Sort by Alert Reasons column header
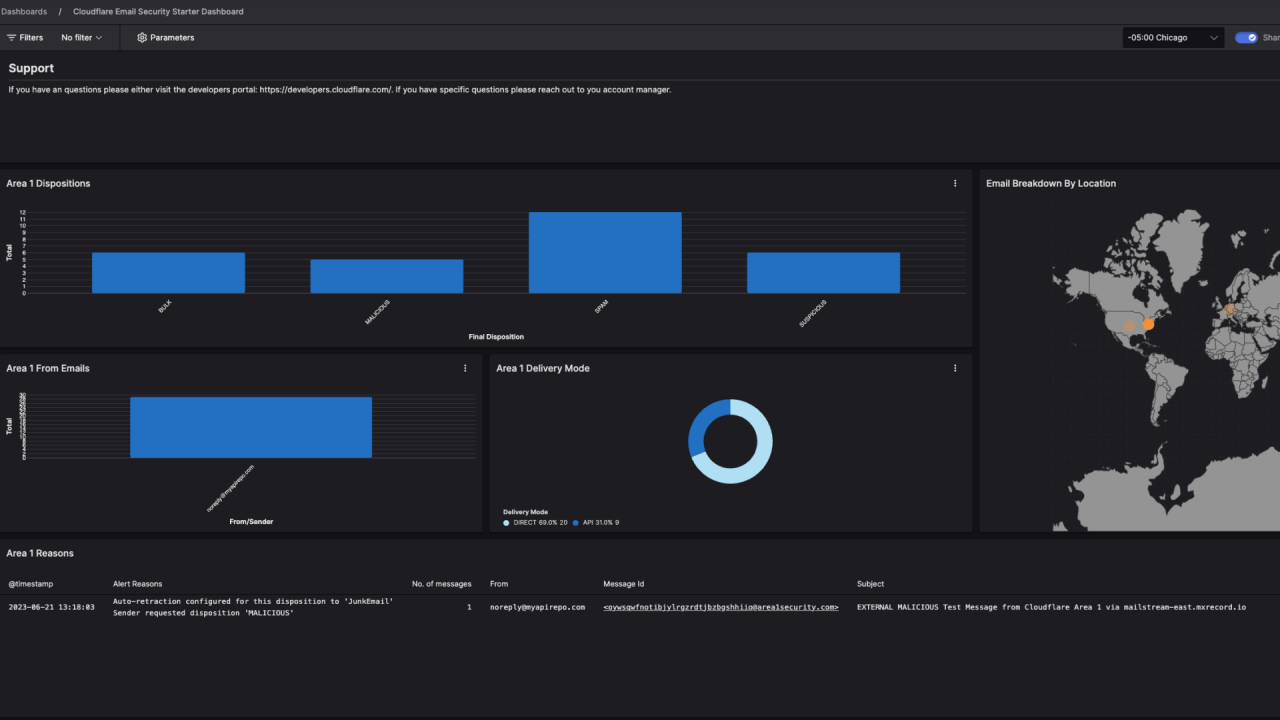Image resolution: width=1280 pixels, height=720 pixels. (x=138, y=584)
